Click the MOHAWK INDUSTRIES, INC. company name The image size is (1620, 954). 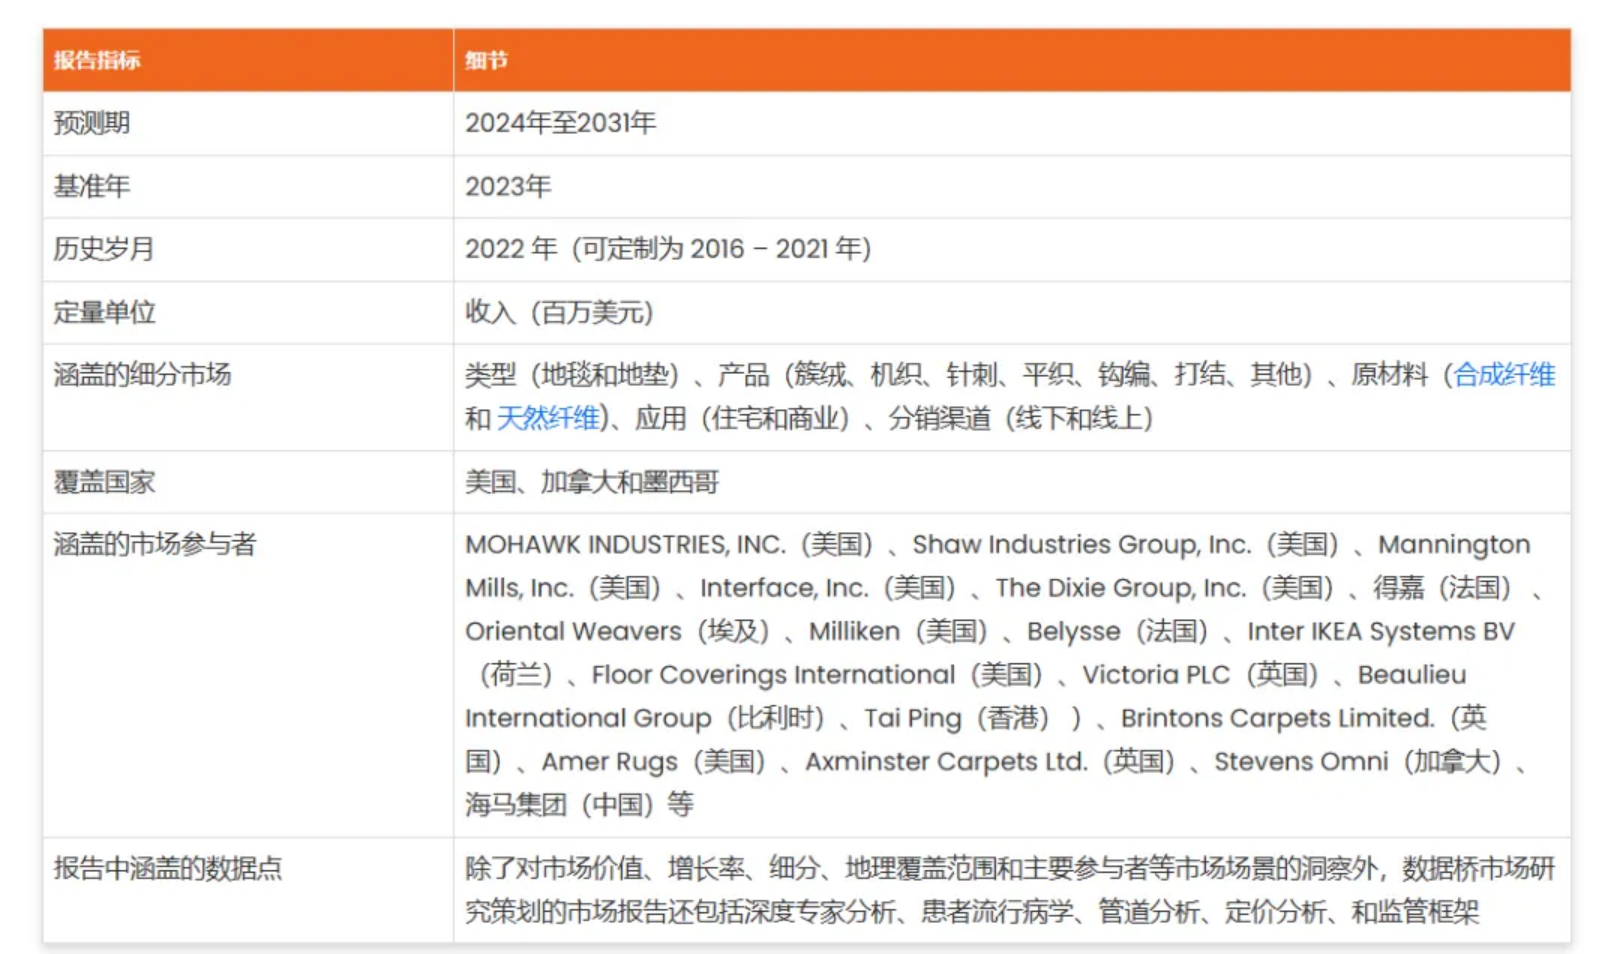(x=625, y=545)
